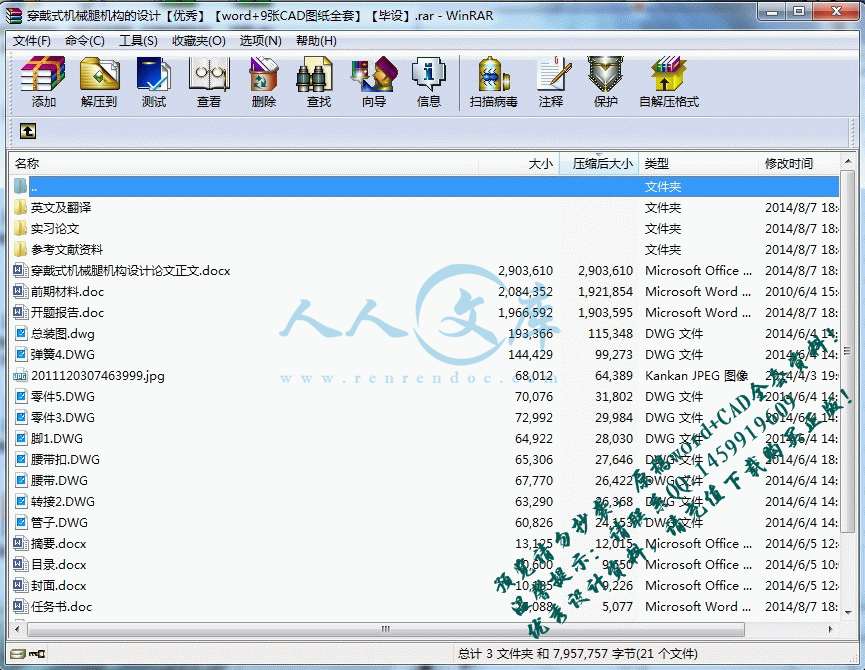Click the 保护 (Protect) shield icon
This screenshot has height=670, width=865.
(x=605, y=82)
